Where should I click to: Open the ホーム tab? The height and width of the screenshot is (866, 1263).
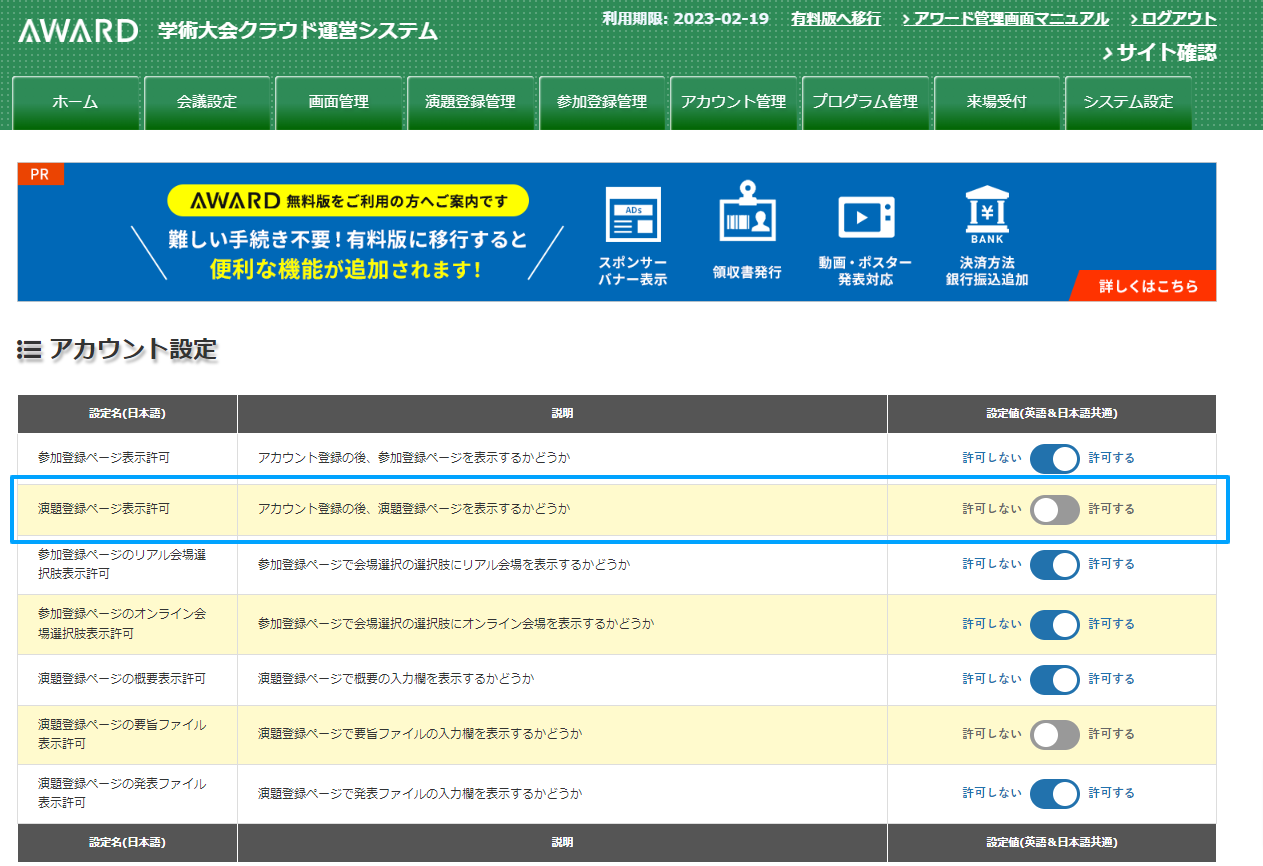pyautogui.click(x=76, y=102)
